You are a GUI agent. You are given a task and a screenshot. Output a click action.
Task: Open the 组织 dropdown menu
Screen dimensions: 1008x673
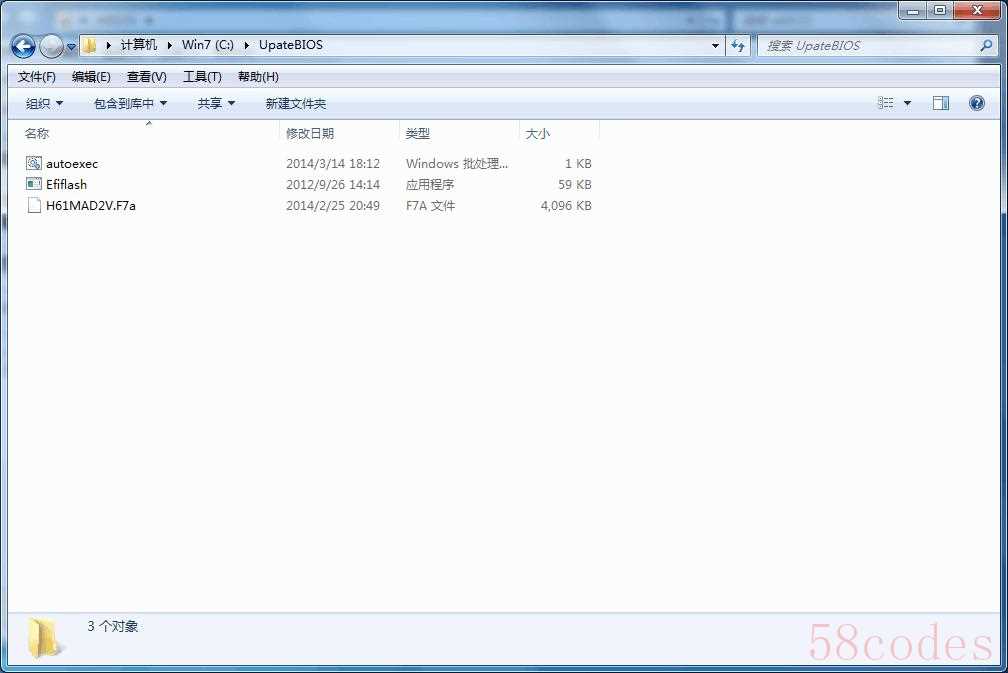[44, 103]
